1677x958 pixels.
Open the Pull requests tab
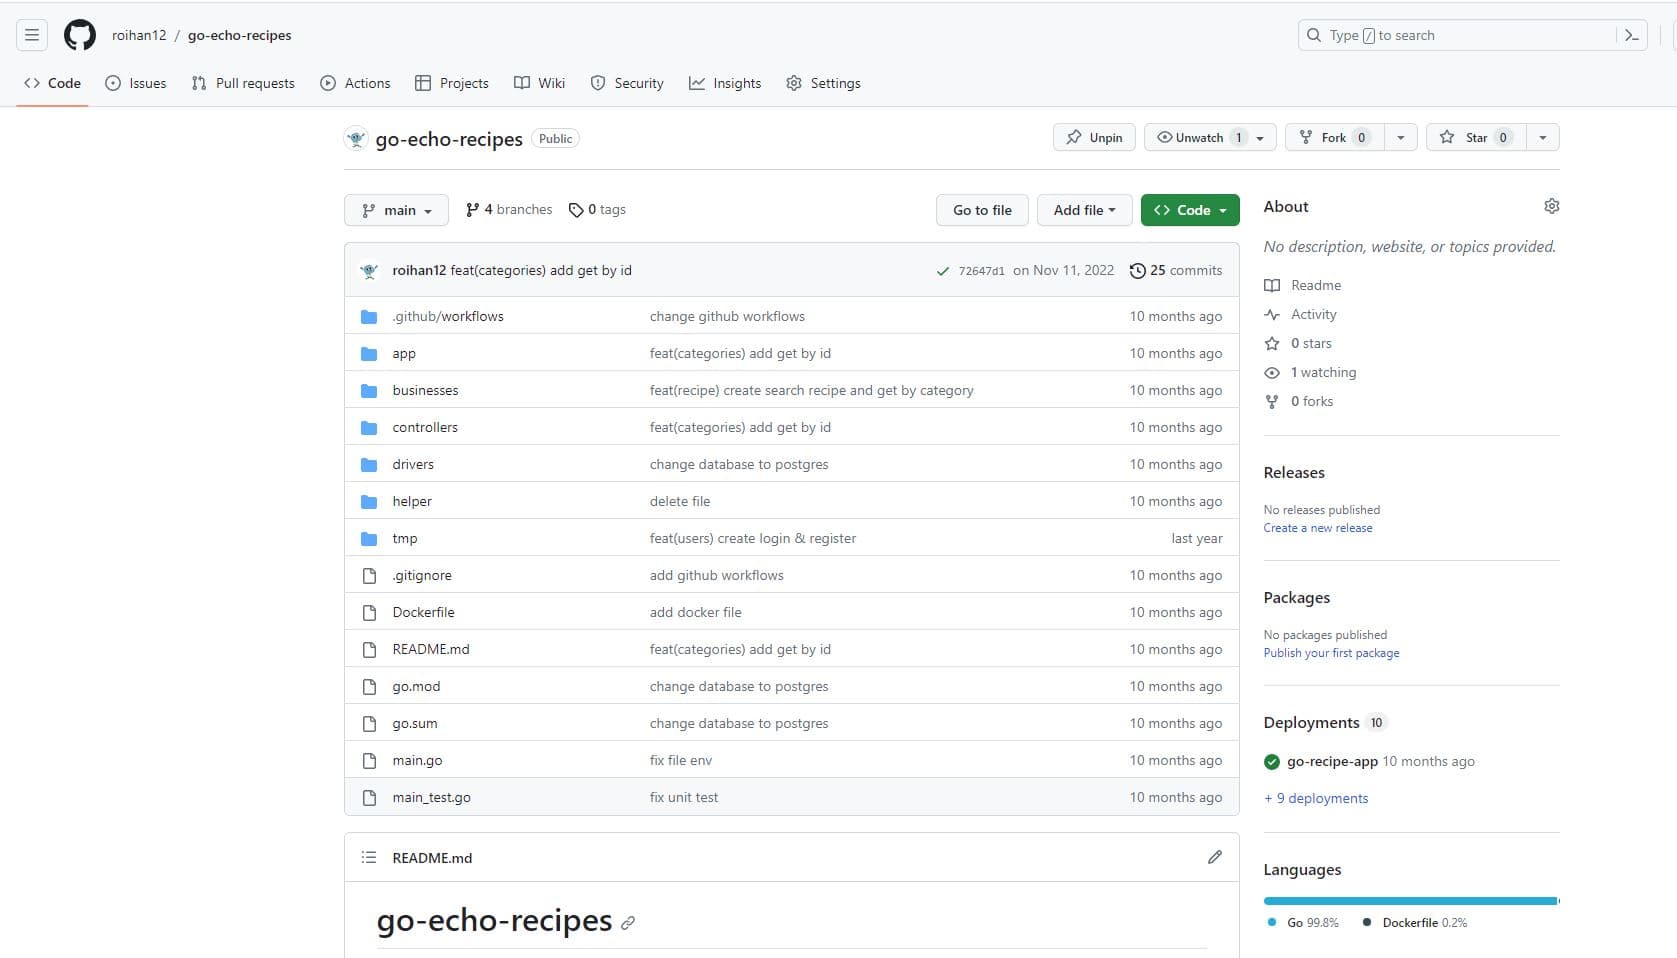(242, 83)
